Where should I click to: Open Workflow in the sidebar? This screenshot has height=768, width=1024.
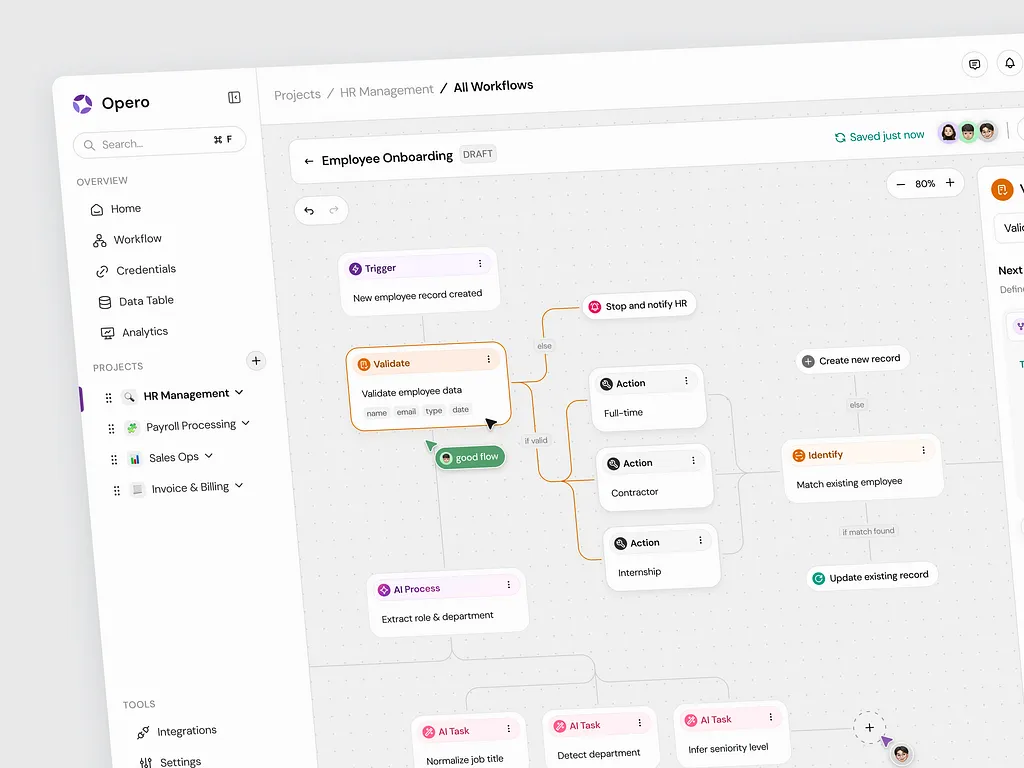click(x=127, y=240)
